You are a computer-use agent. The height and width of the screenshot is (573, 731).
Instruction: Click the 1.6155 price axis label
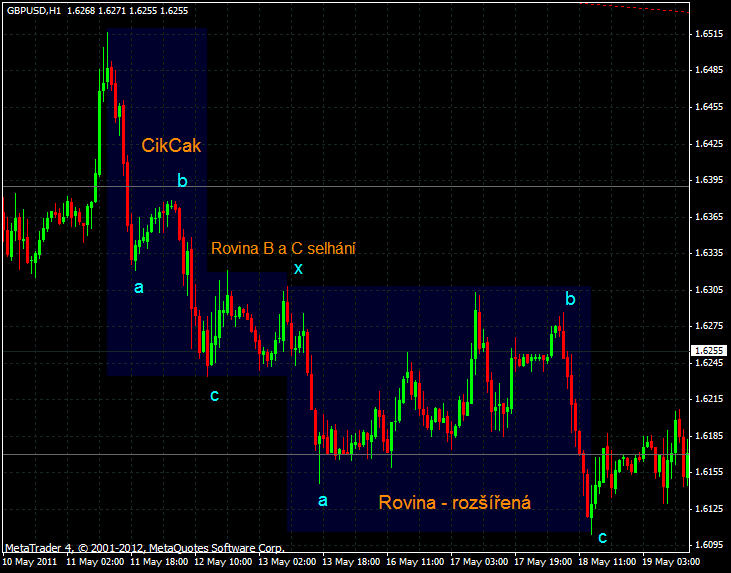(x=709, y=472)
